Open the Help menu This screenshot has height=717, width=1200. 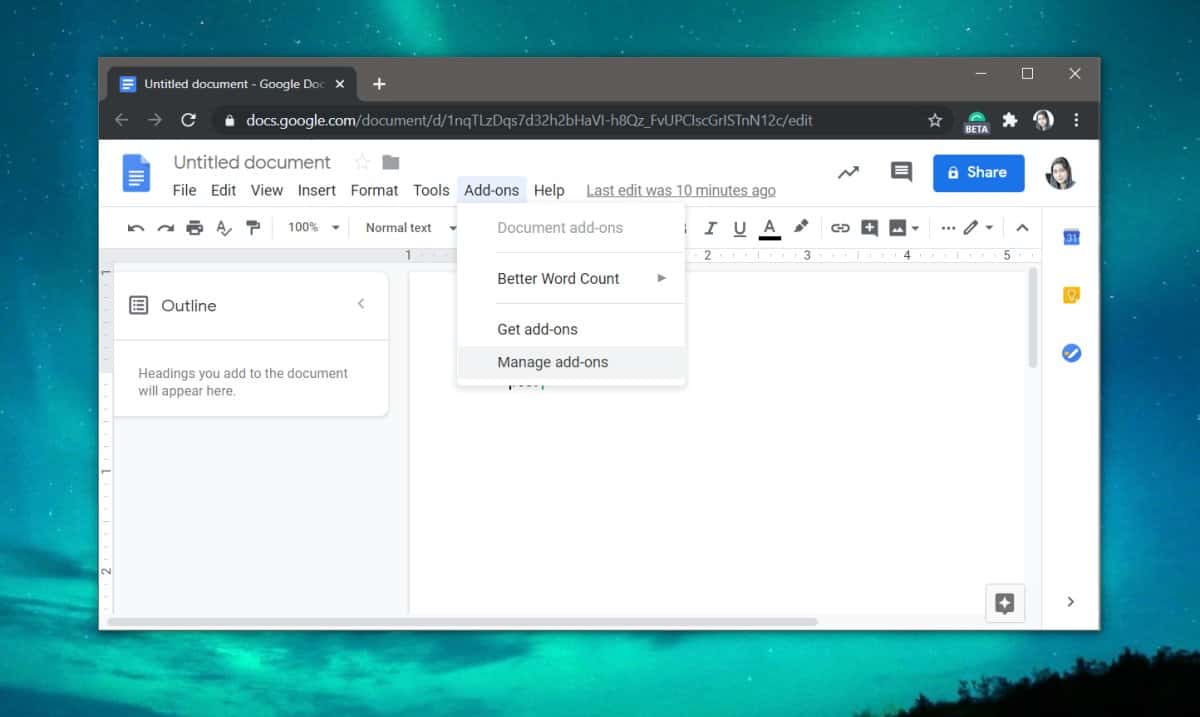click(549, 190)
